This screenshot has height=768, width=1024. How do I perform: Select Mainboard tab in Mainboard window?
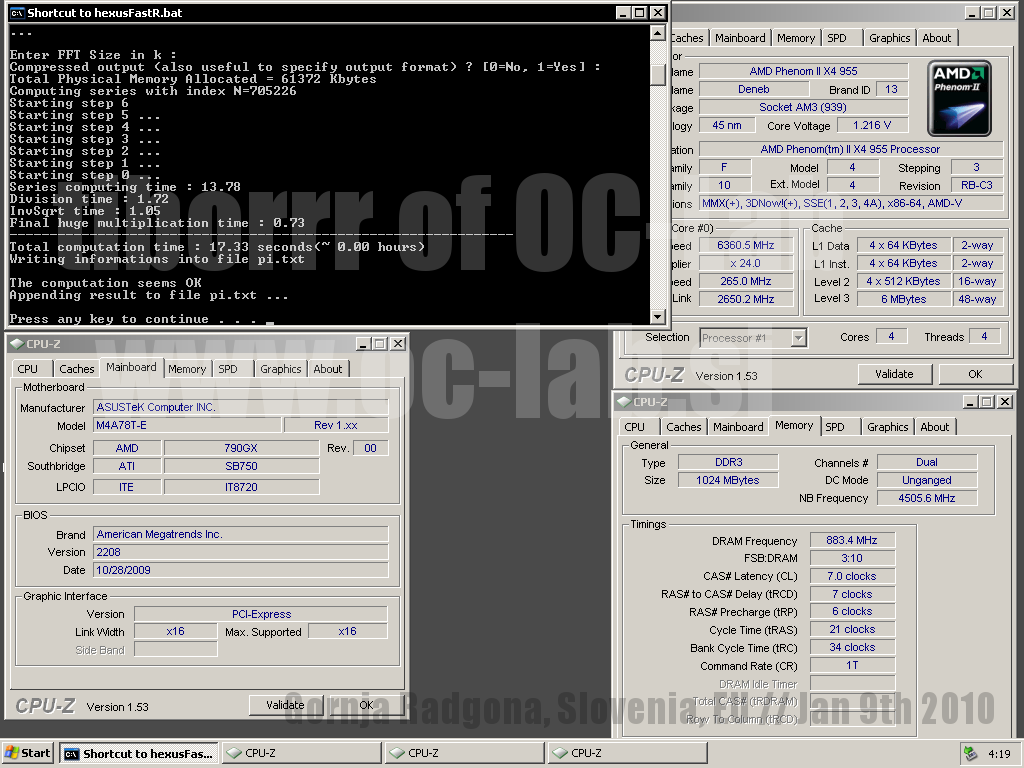pyautogui.click(x=131, y=367)
